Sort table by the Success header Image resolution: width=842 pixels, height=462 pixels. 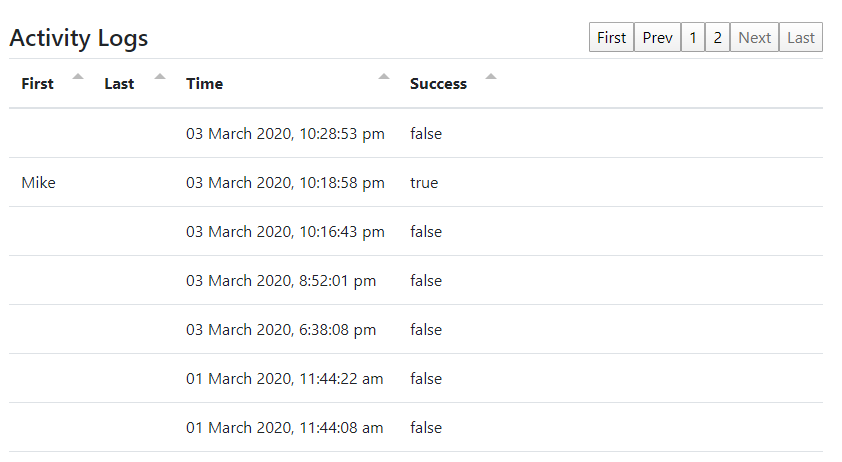click(438, 84)
